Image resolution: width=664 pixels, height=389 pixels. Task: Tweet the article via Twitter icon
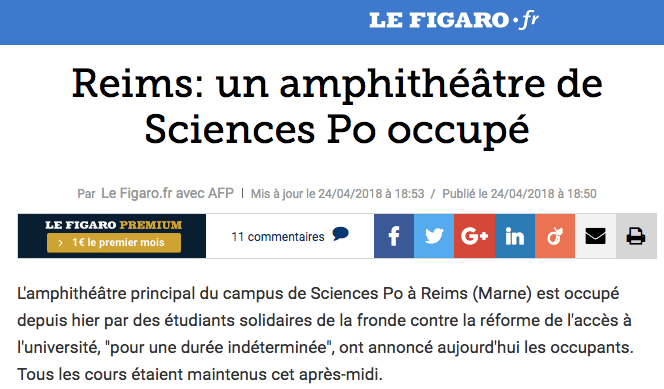(434, 236)
